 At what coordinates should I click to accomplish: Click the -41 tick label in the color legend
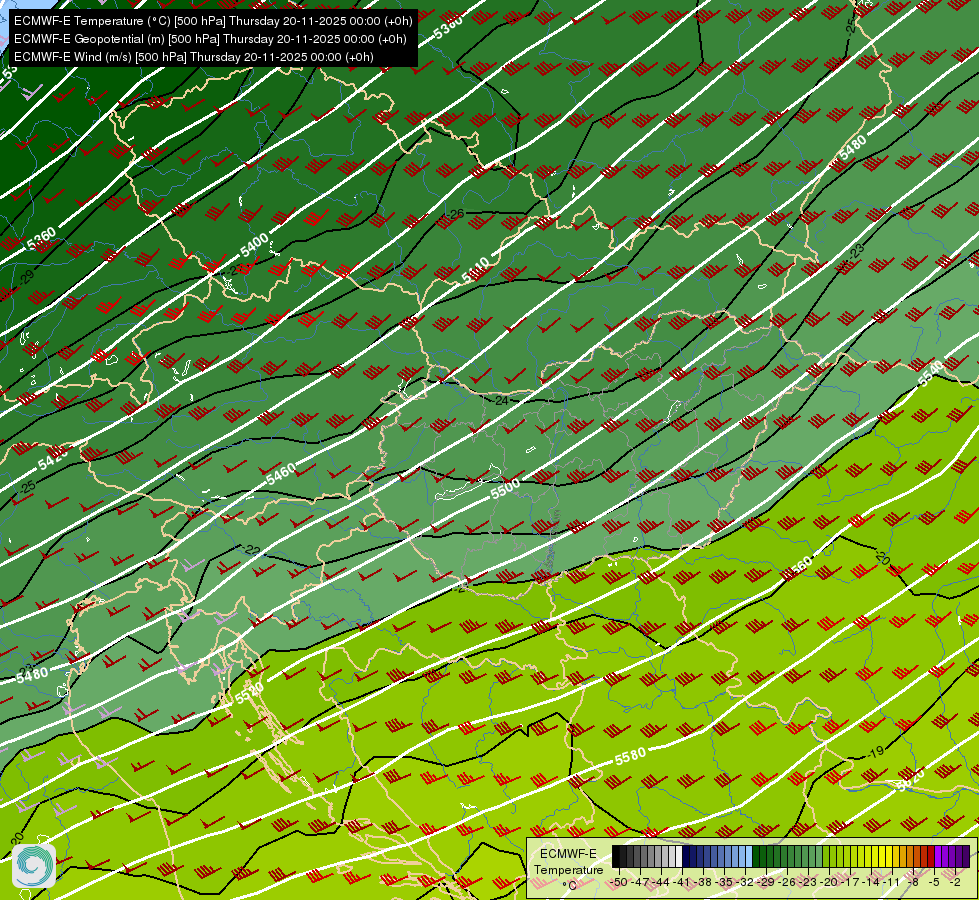click(682, 883)
